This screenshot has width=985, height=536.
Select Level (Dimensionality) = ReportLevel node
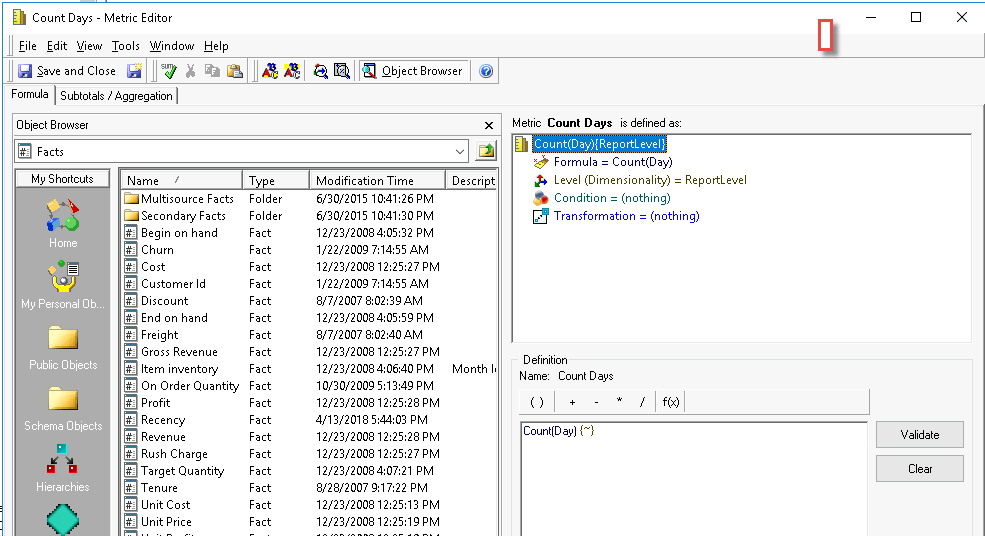[650, 180]
